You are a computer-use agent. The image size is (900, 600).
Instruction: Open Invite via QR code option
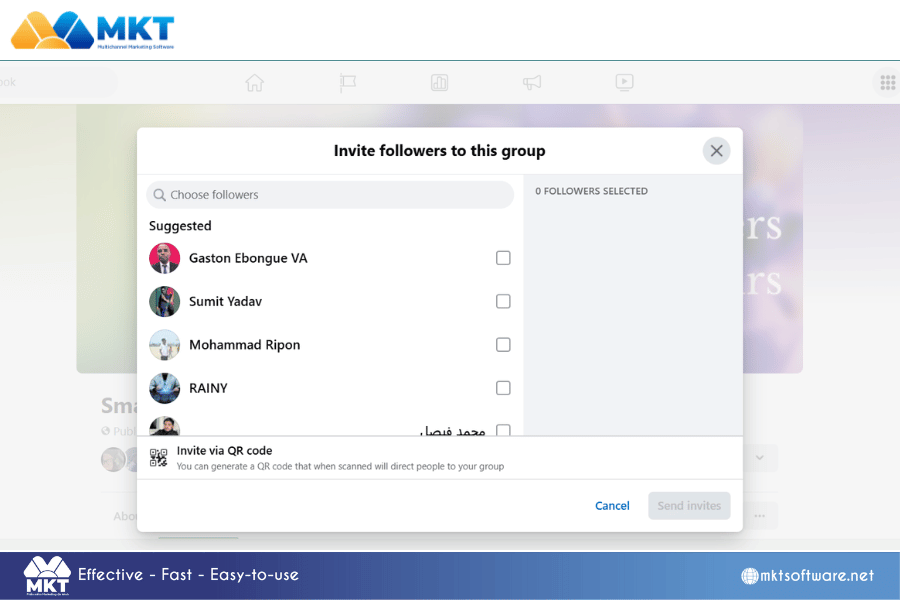[440, 458]
